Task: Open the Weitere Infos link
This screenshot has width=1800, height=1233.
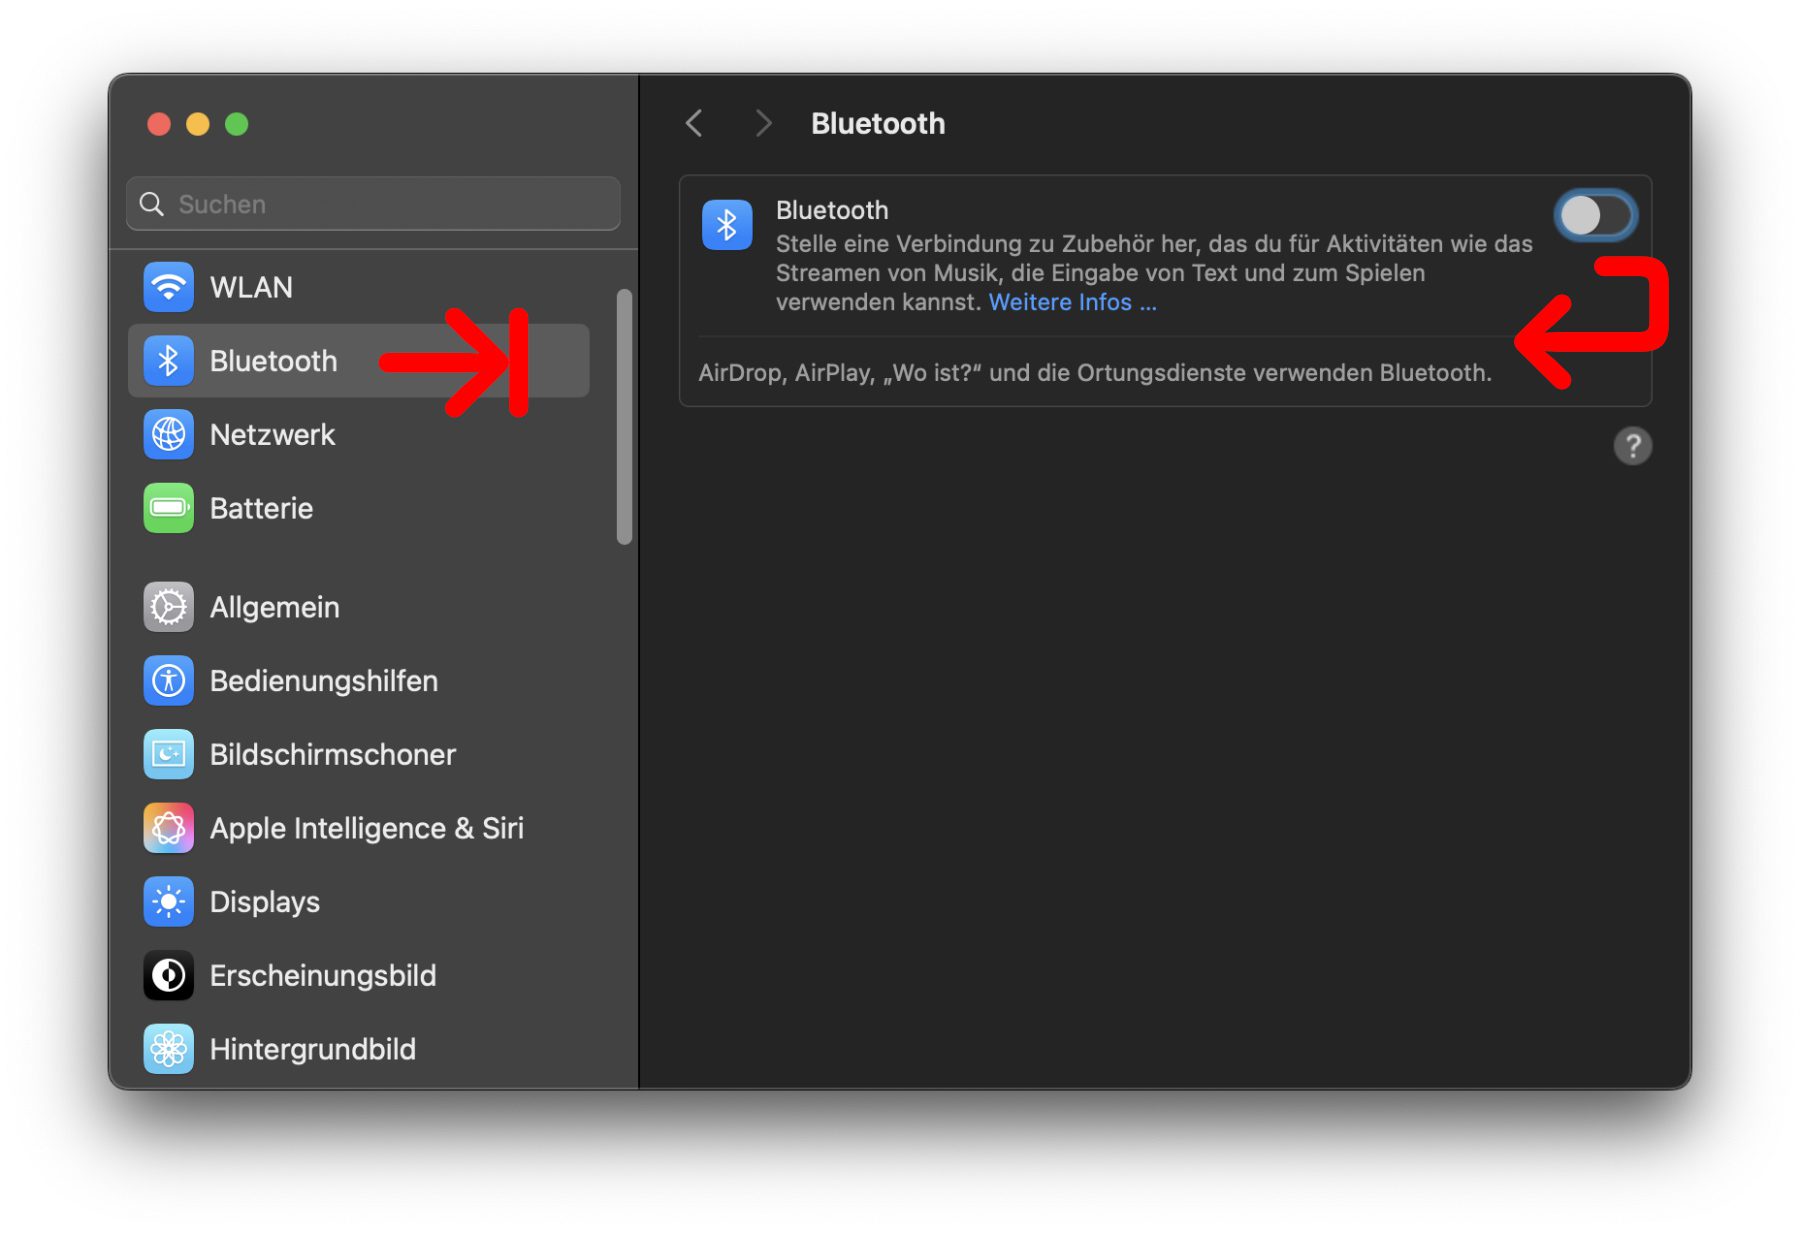Action: click(1071, 302)
